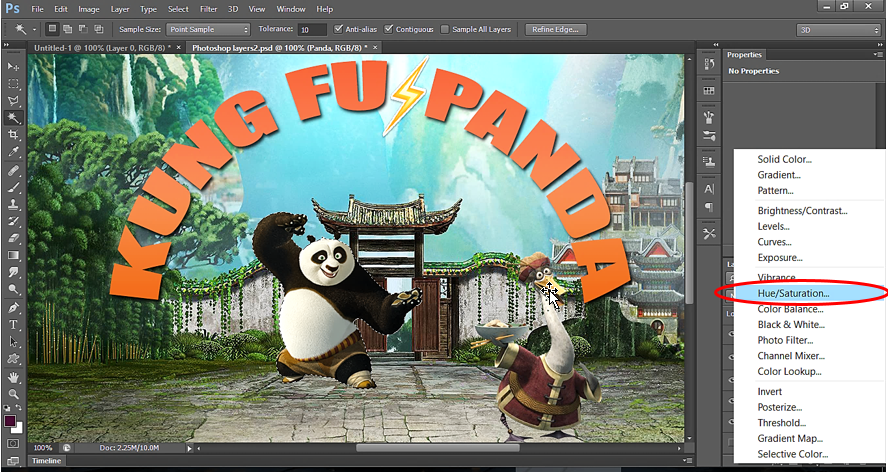
Task: Switch to Untitled-1 document tab
Action: click(105, 48)
